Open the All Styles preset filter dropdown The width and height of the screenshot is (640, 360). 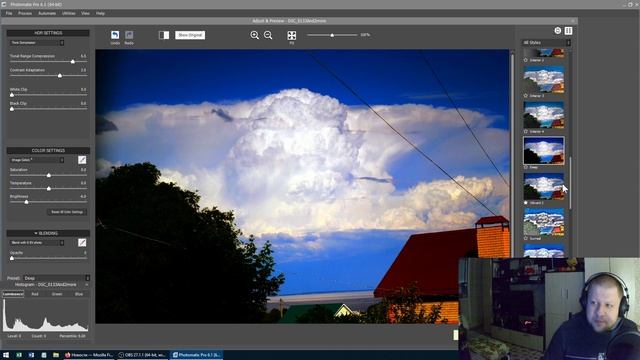tap(547, 42)
